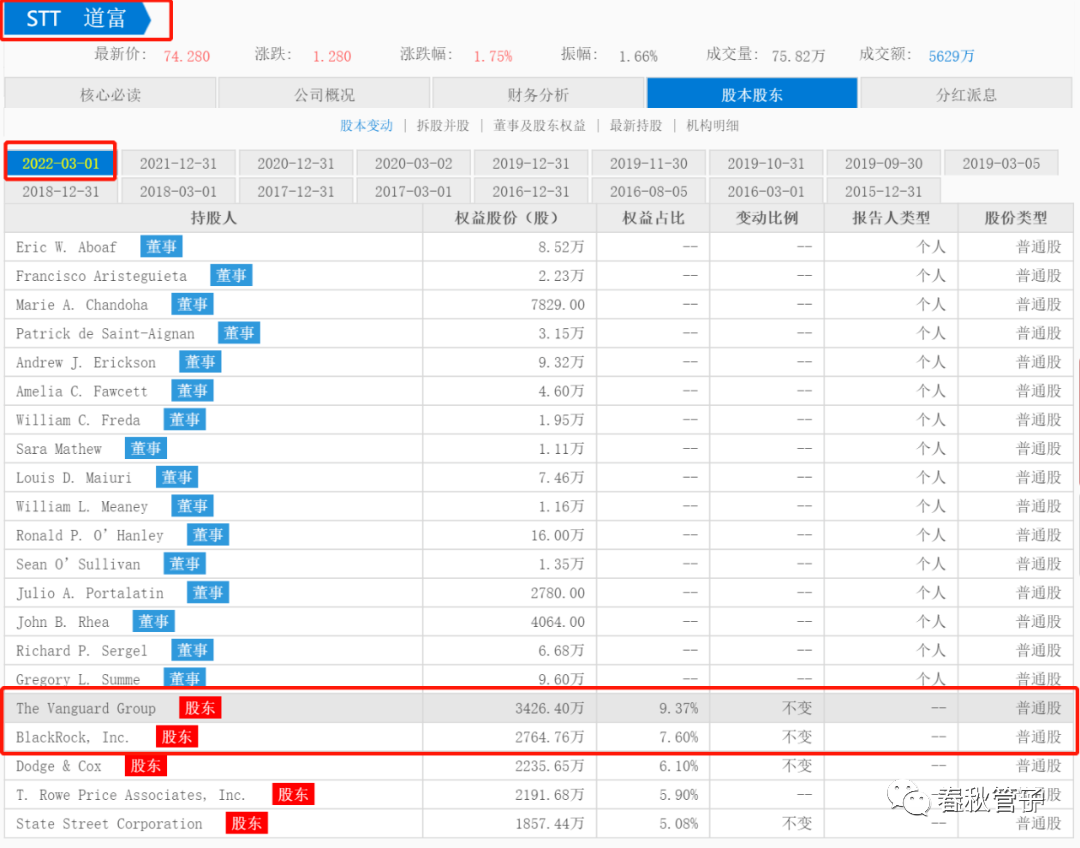Click the 董事 badge beside Andrew J. Erickson
This screenshot has width=1080, height=848.
point(200,362)
